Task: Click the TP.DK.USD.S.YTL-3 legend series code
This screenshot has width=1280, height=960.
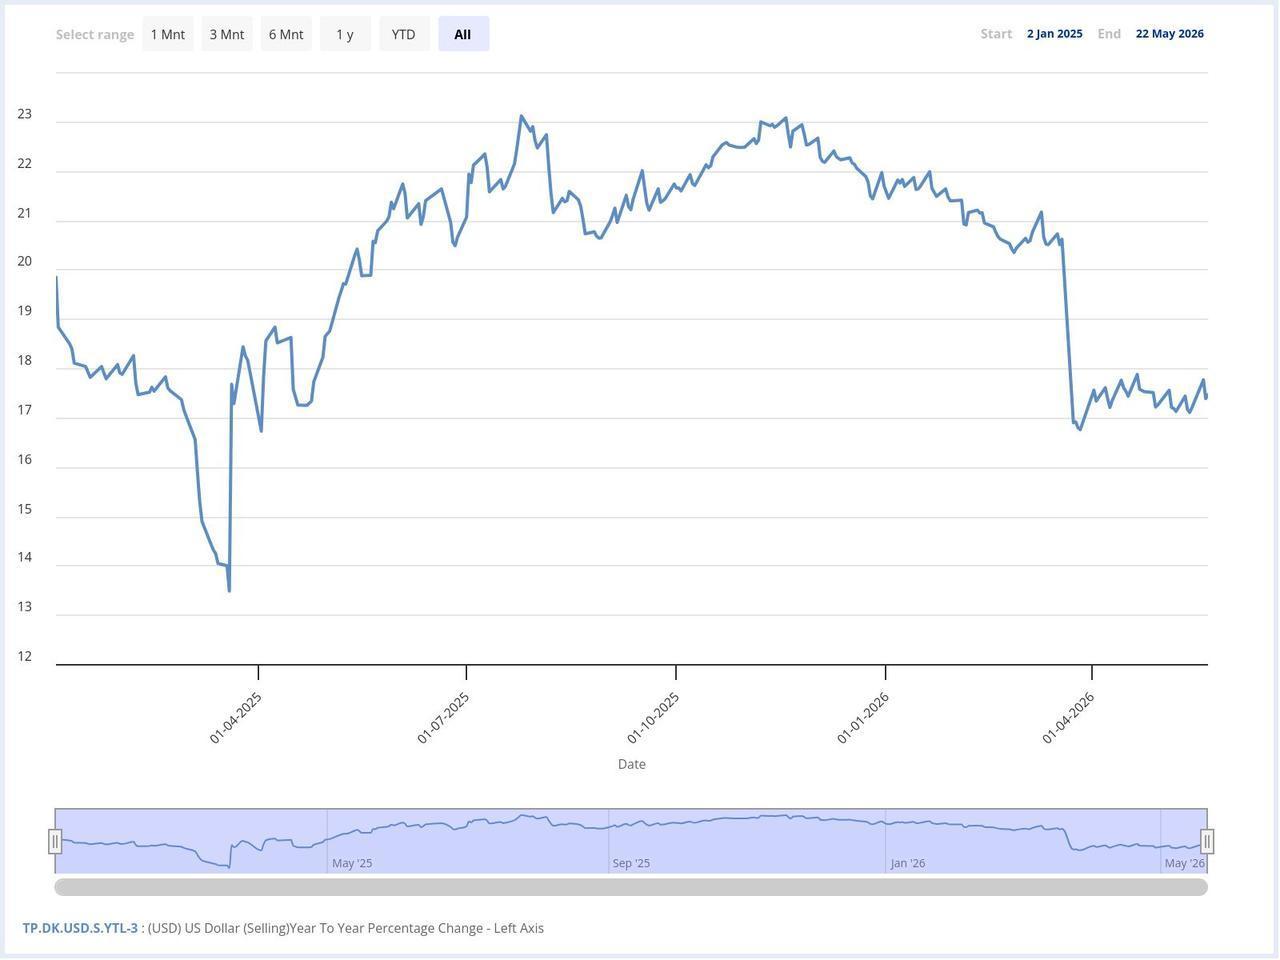Action: tap(80, 928)
